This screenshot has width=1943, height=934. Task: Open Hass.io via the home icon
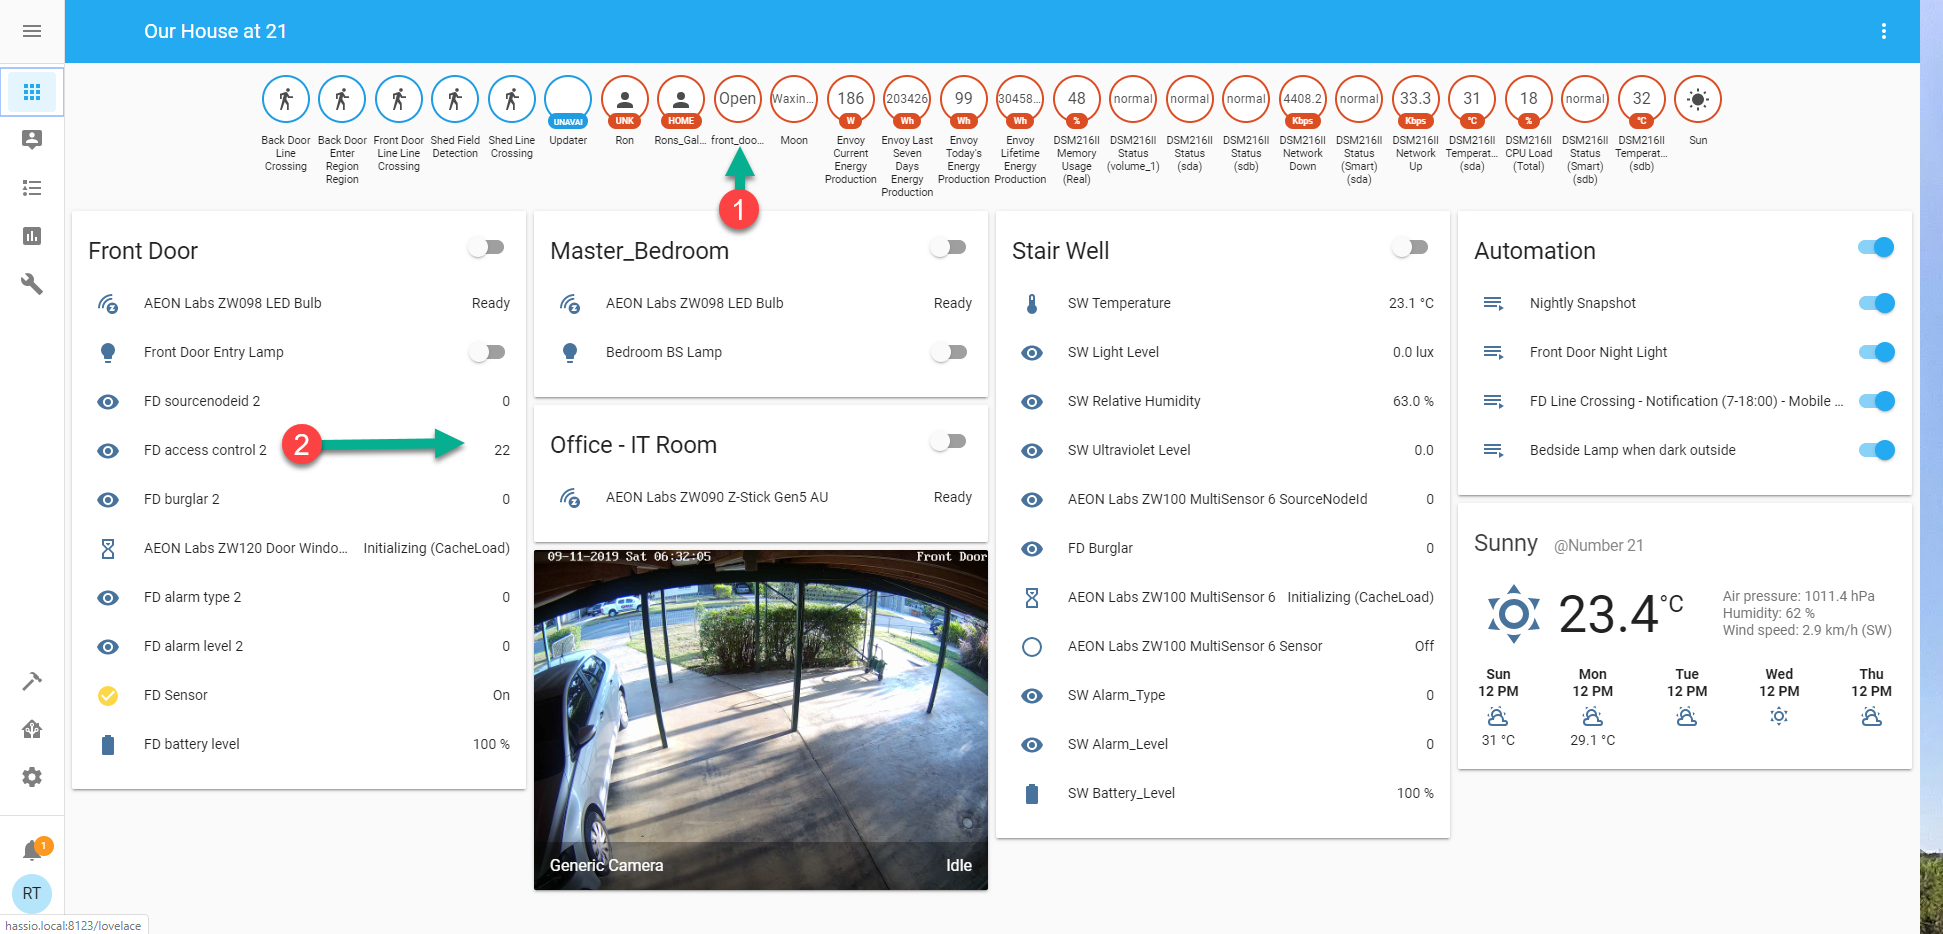[32, 729]
